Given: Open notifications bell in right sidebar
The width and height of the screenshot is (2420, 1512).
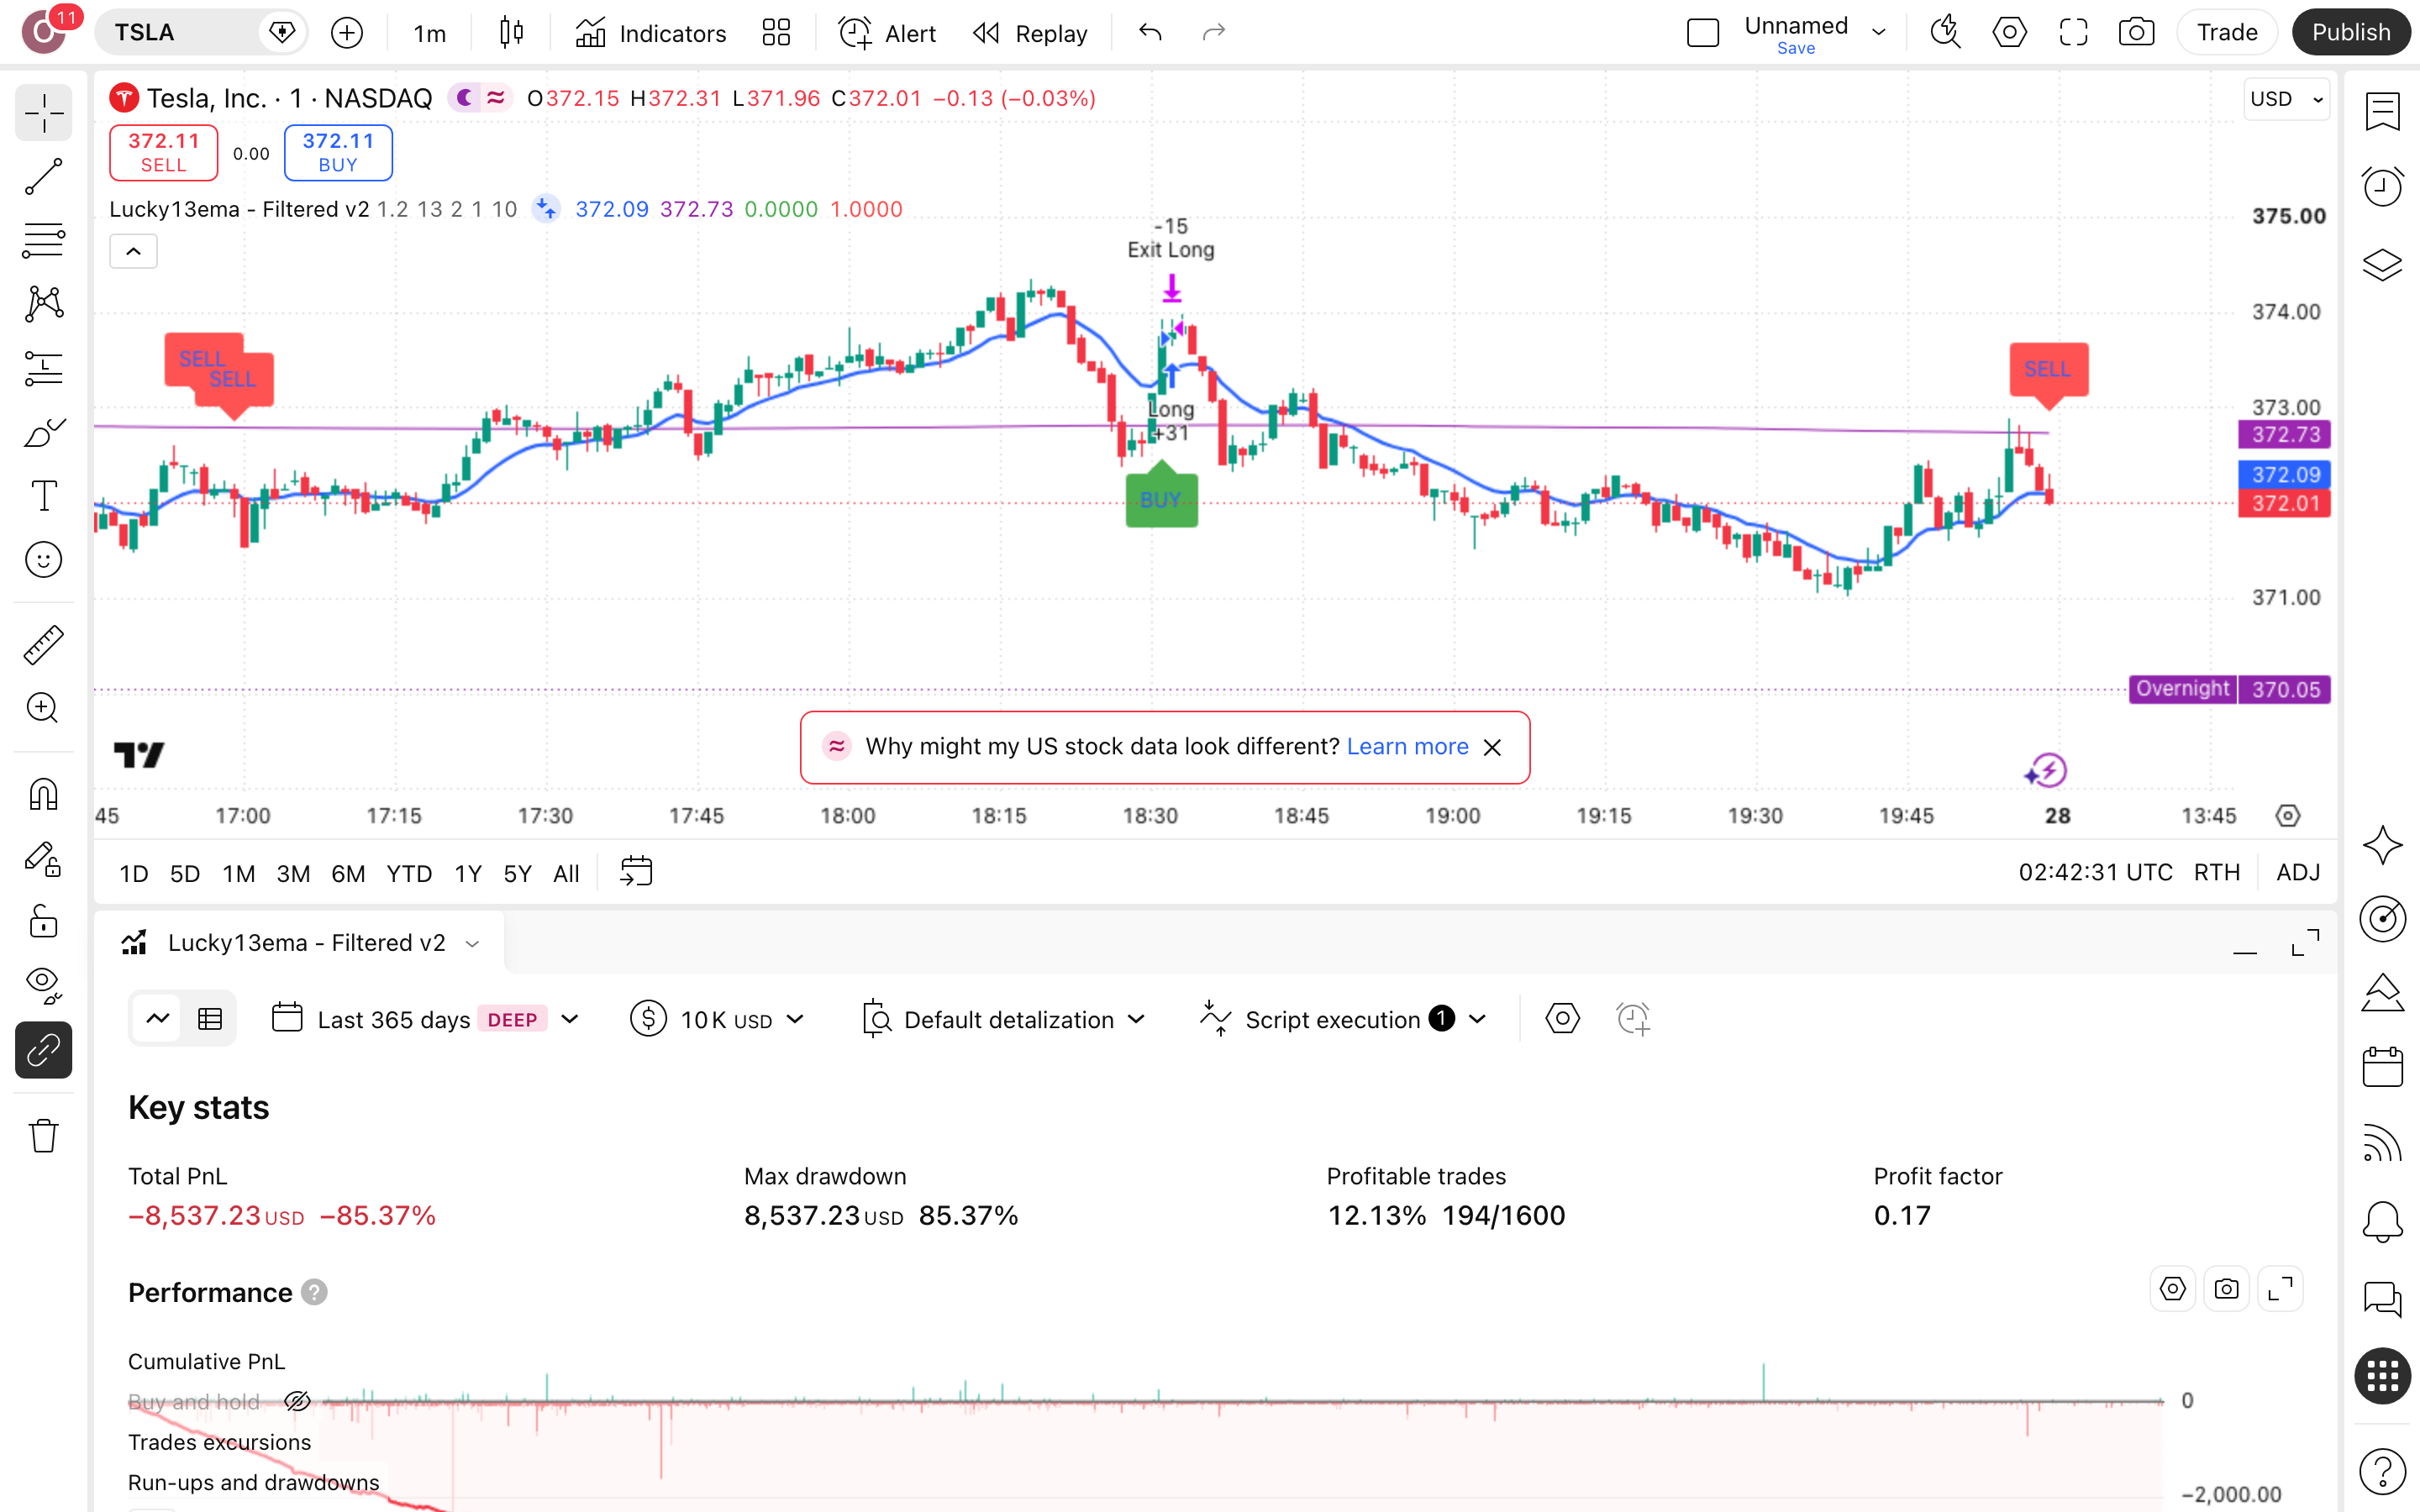Looking at the screenshot, I should pyautogui.click(x=2382, y=1221).
